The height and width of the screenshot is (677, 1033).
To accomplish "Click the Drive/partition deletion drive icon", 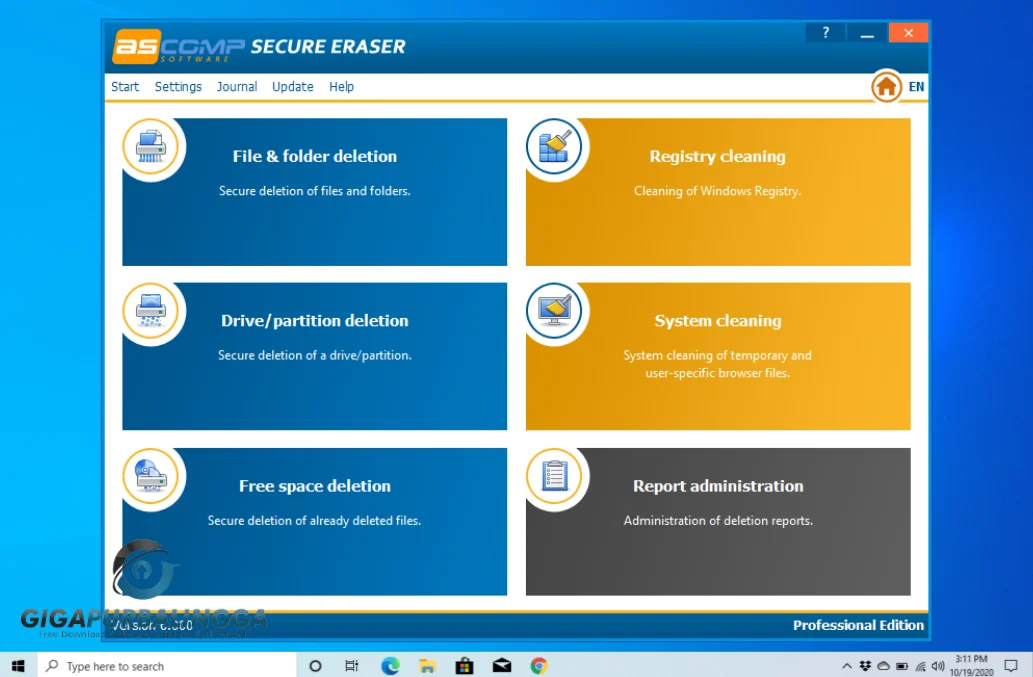I will [151, 311].
